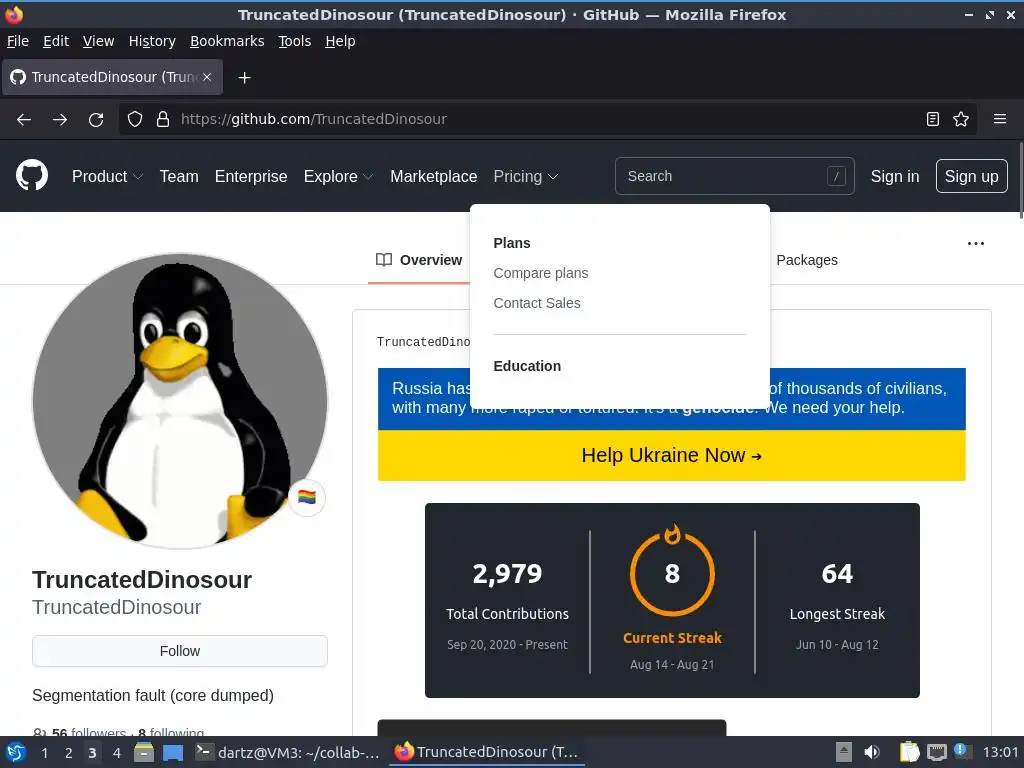Click the Help Ukraine Now banner

[671, 455]
